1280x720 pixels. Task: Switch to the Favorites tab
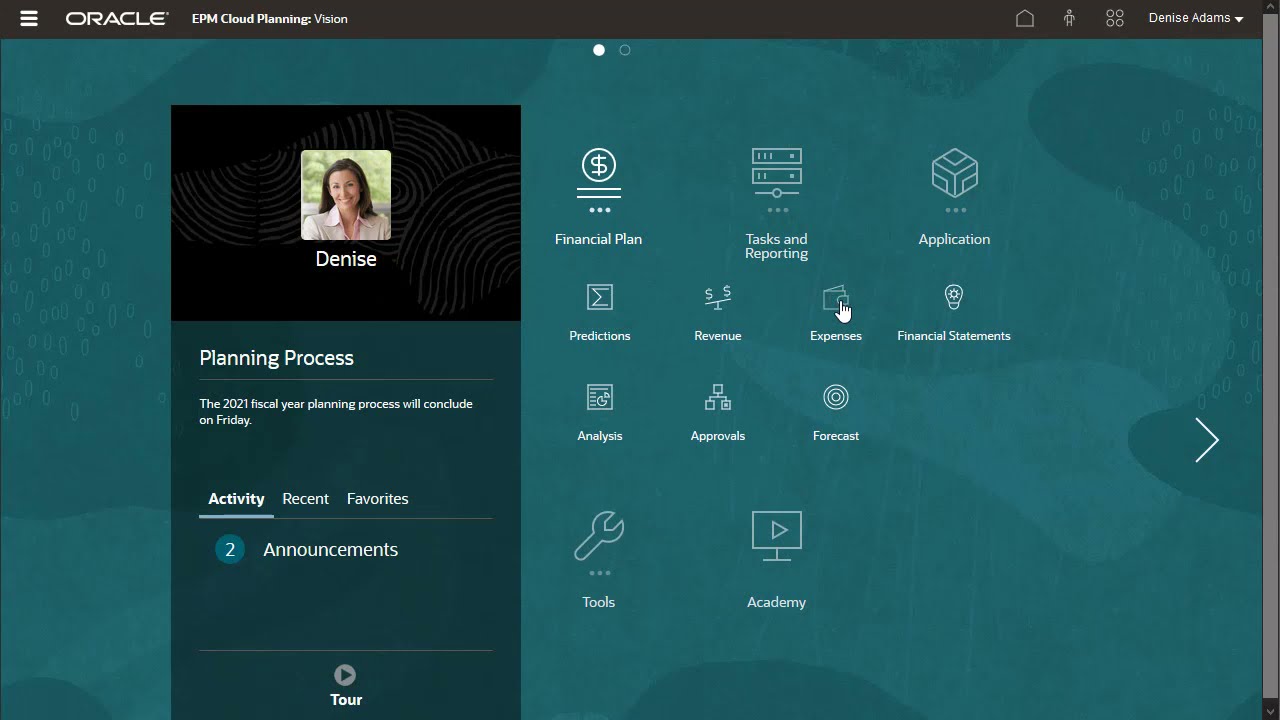(377, 499)
